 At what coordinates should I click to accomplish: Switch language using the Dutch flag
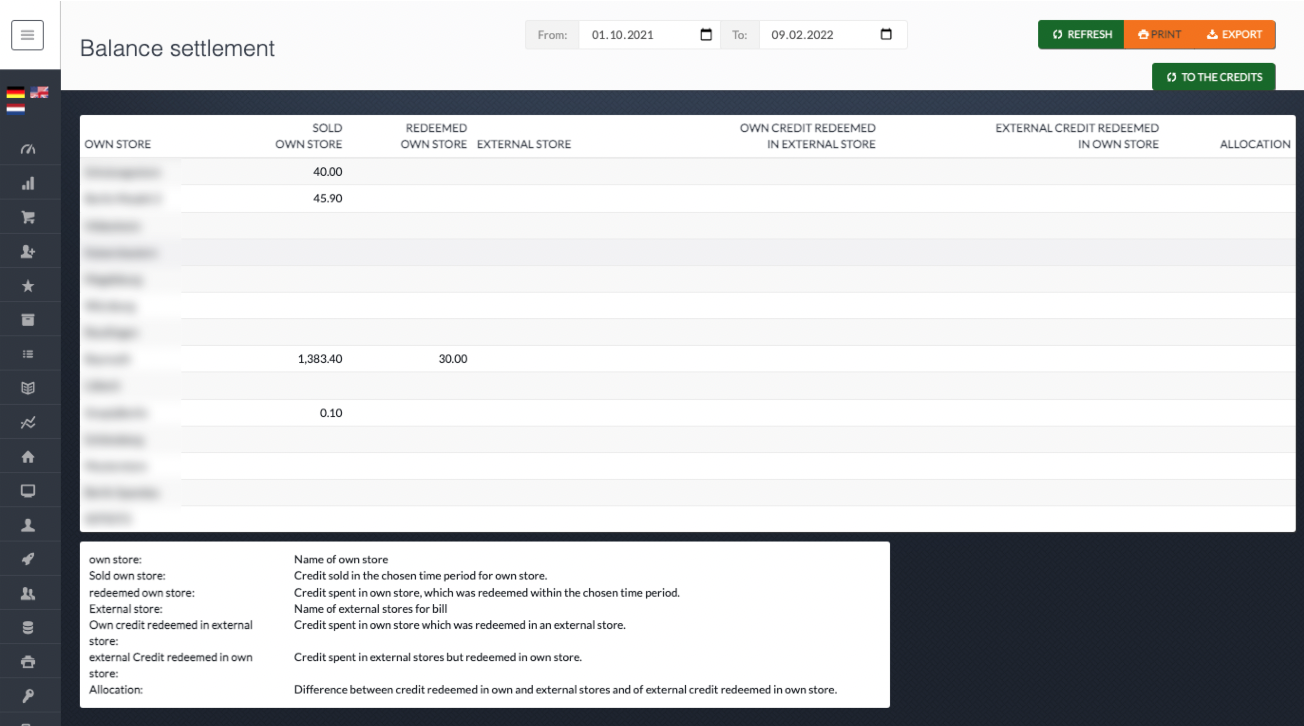tap(15, 108)
